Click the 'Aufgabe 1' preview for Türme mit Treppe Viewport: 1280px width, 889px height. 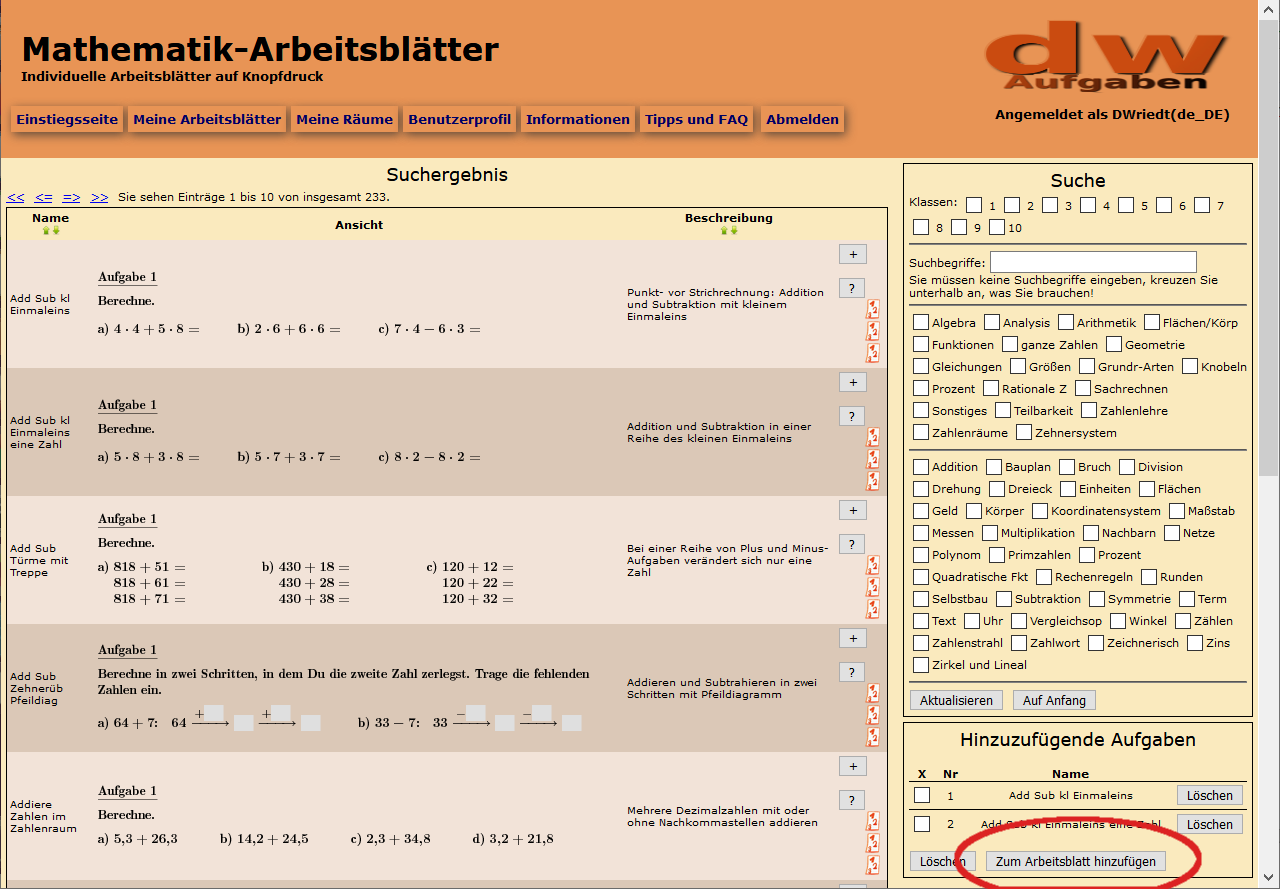point(127,519)
